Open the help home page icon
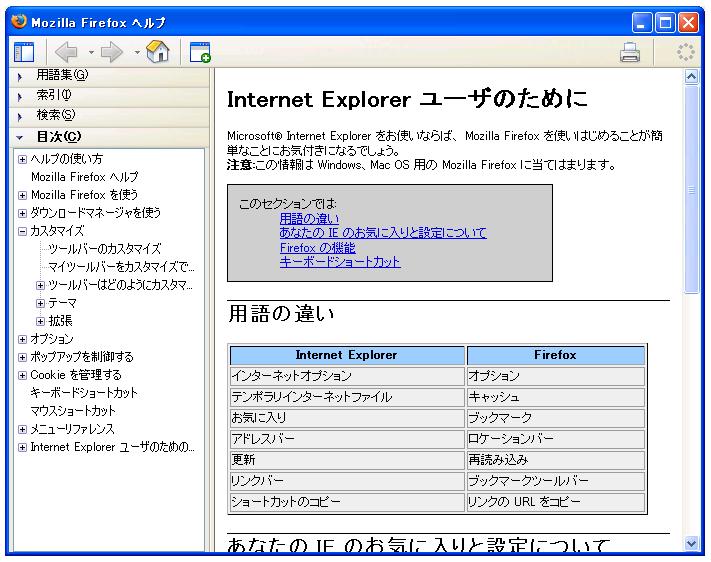The width and height of the screenshot is (711, 562). coord(158,51)
